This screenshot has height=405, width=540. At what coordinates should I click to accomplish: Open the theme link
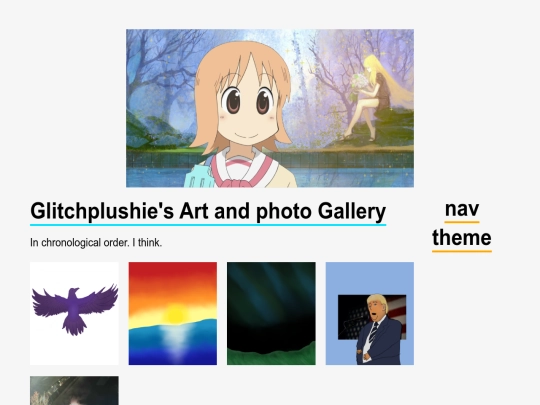point(462,238)
